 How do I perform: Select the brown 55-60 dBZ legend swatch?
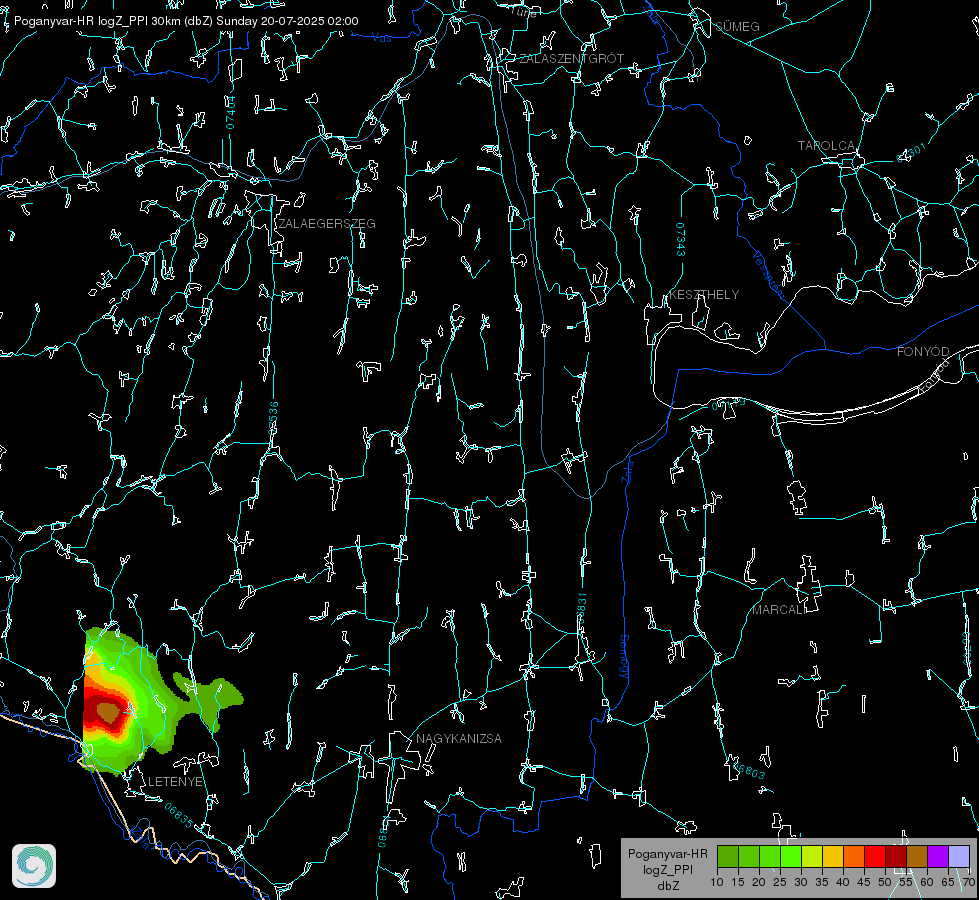tap(917, 856)
